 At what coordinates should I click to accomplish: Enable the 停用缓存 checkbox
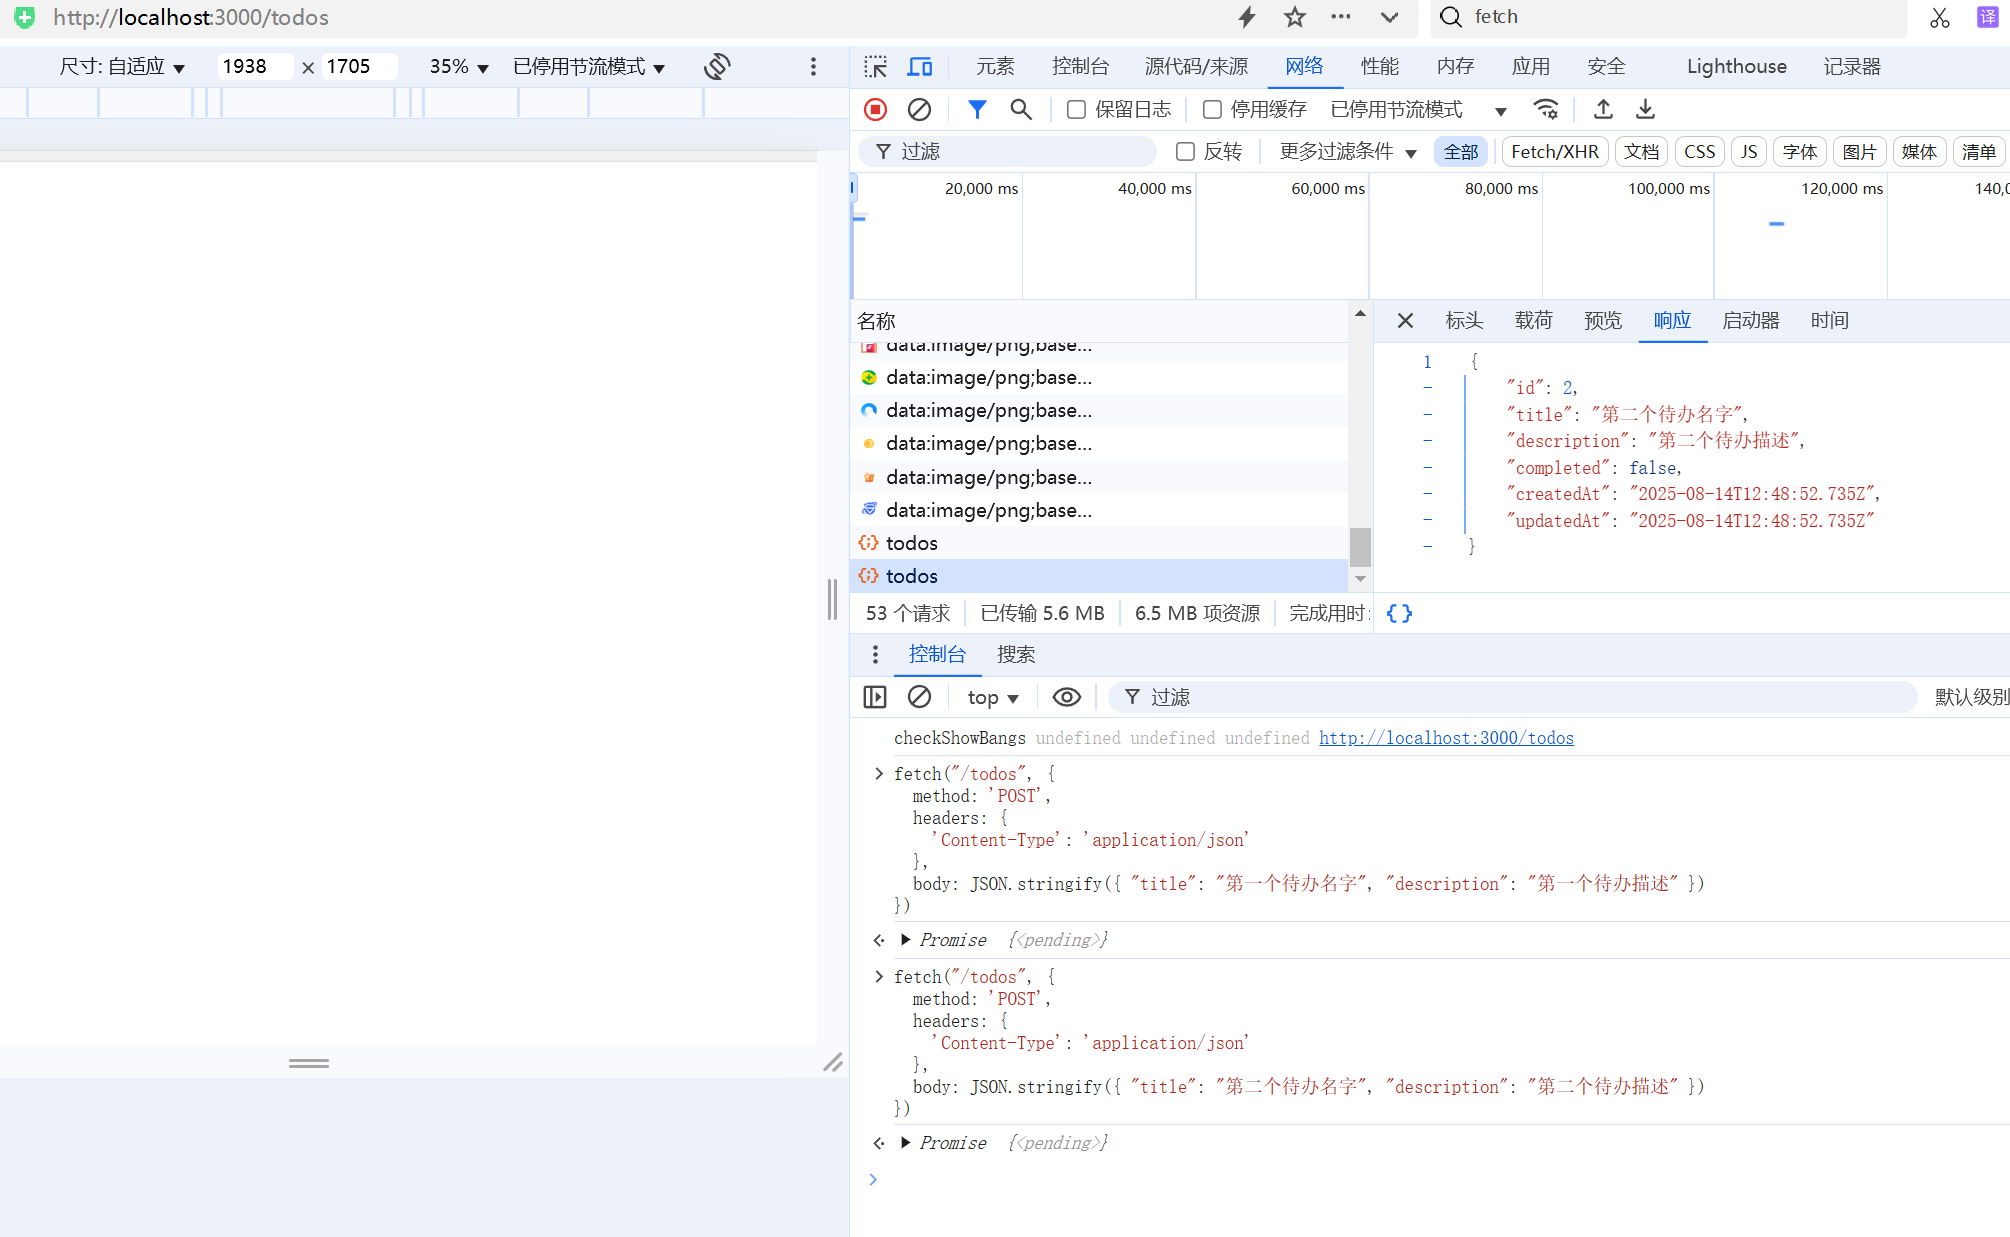(1212, 110)
